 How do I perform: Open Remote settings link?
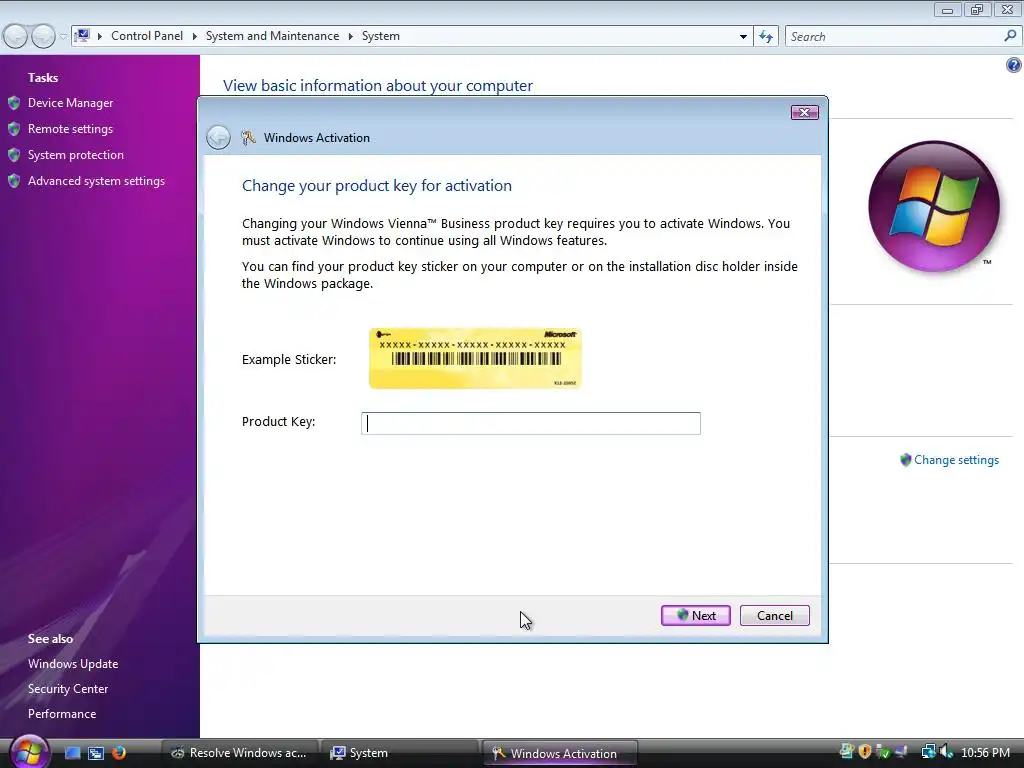[x=71, y=129]
